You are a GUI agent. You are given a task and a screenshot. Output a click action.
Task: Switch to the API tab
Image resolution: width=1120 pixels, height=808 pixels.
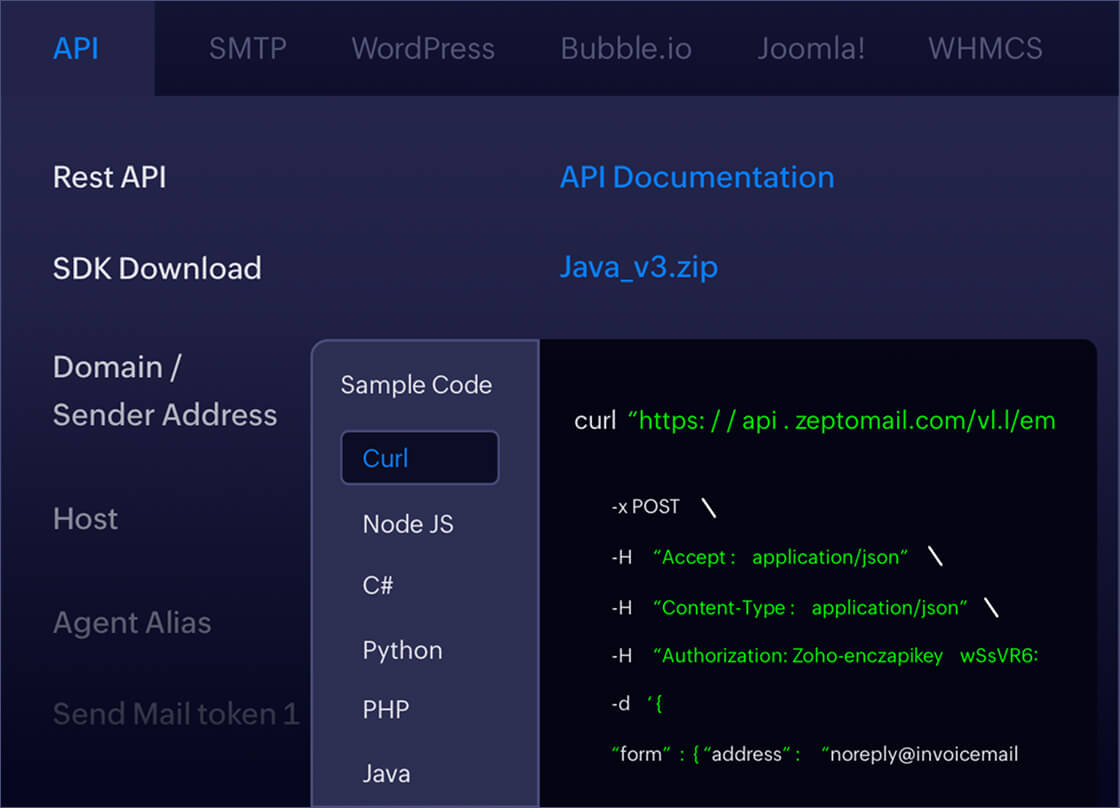pos(76,49)
